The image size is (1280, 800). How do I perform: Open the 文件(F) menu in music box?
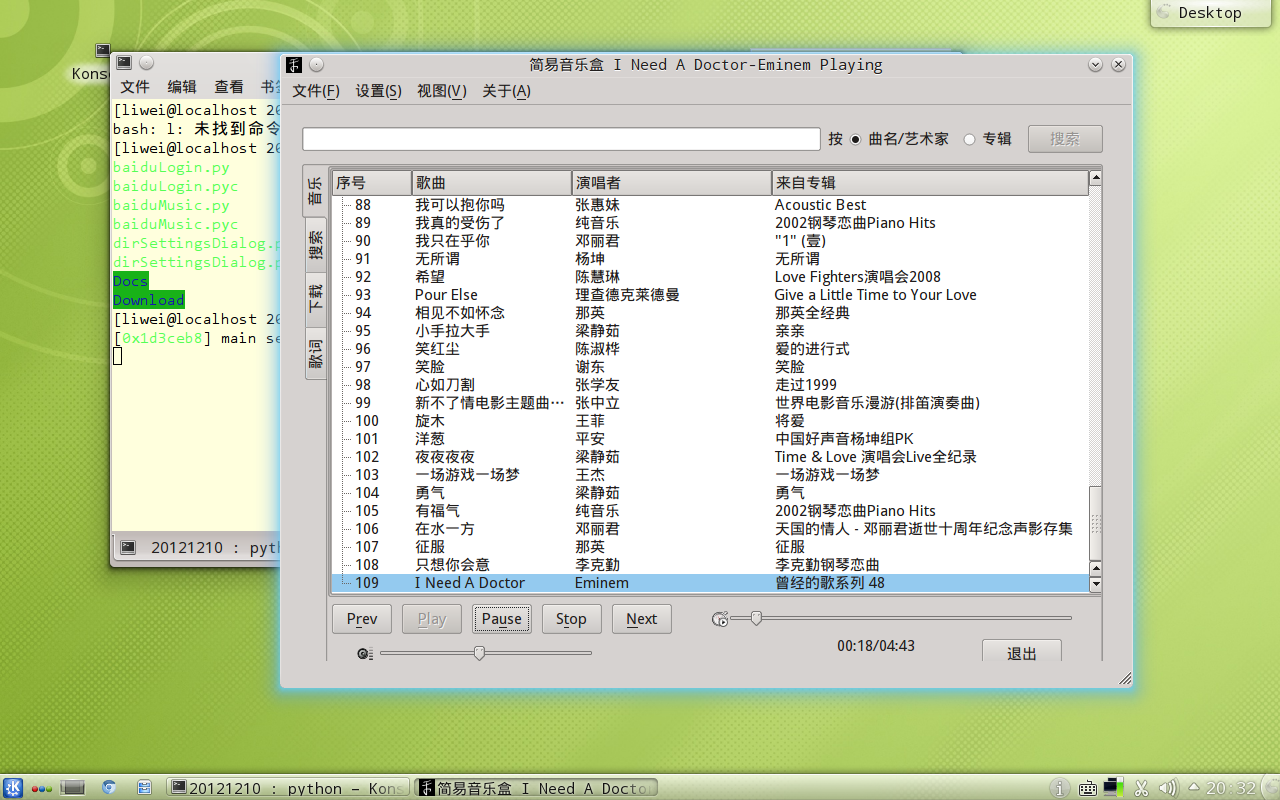click(316, 91)
